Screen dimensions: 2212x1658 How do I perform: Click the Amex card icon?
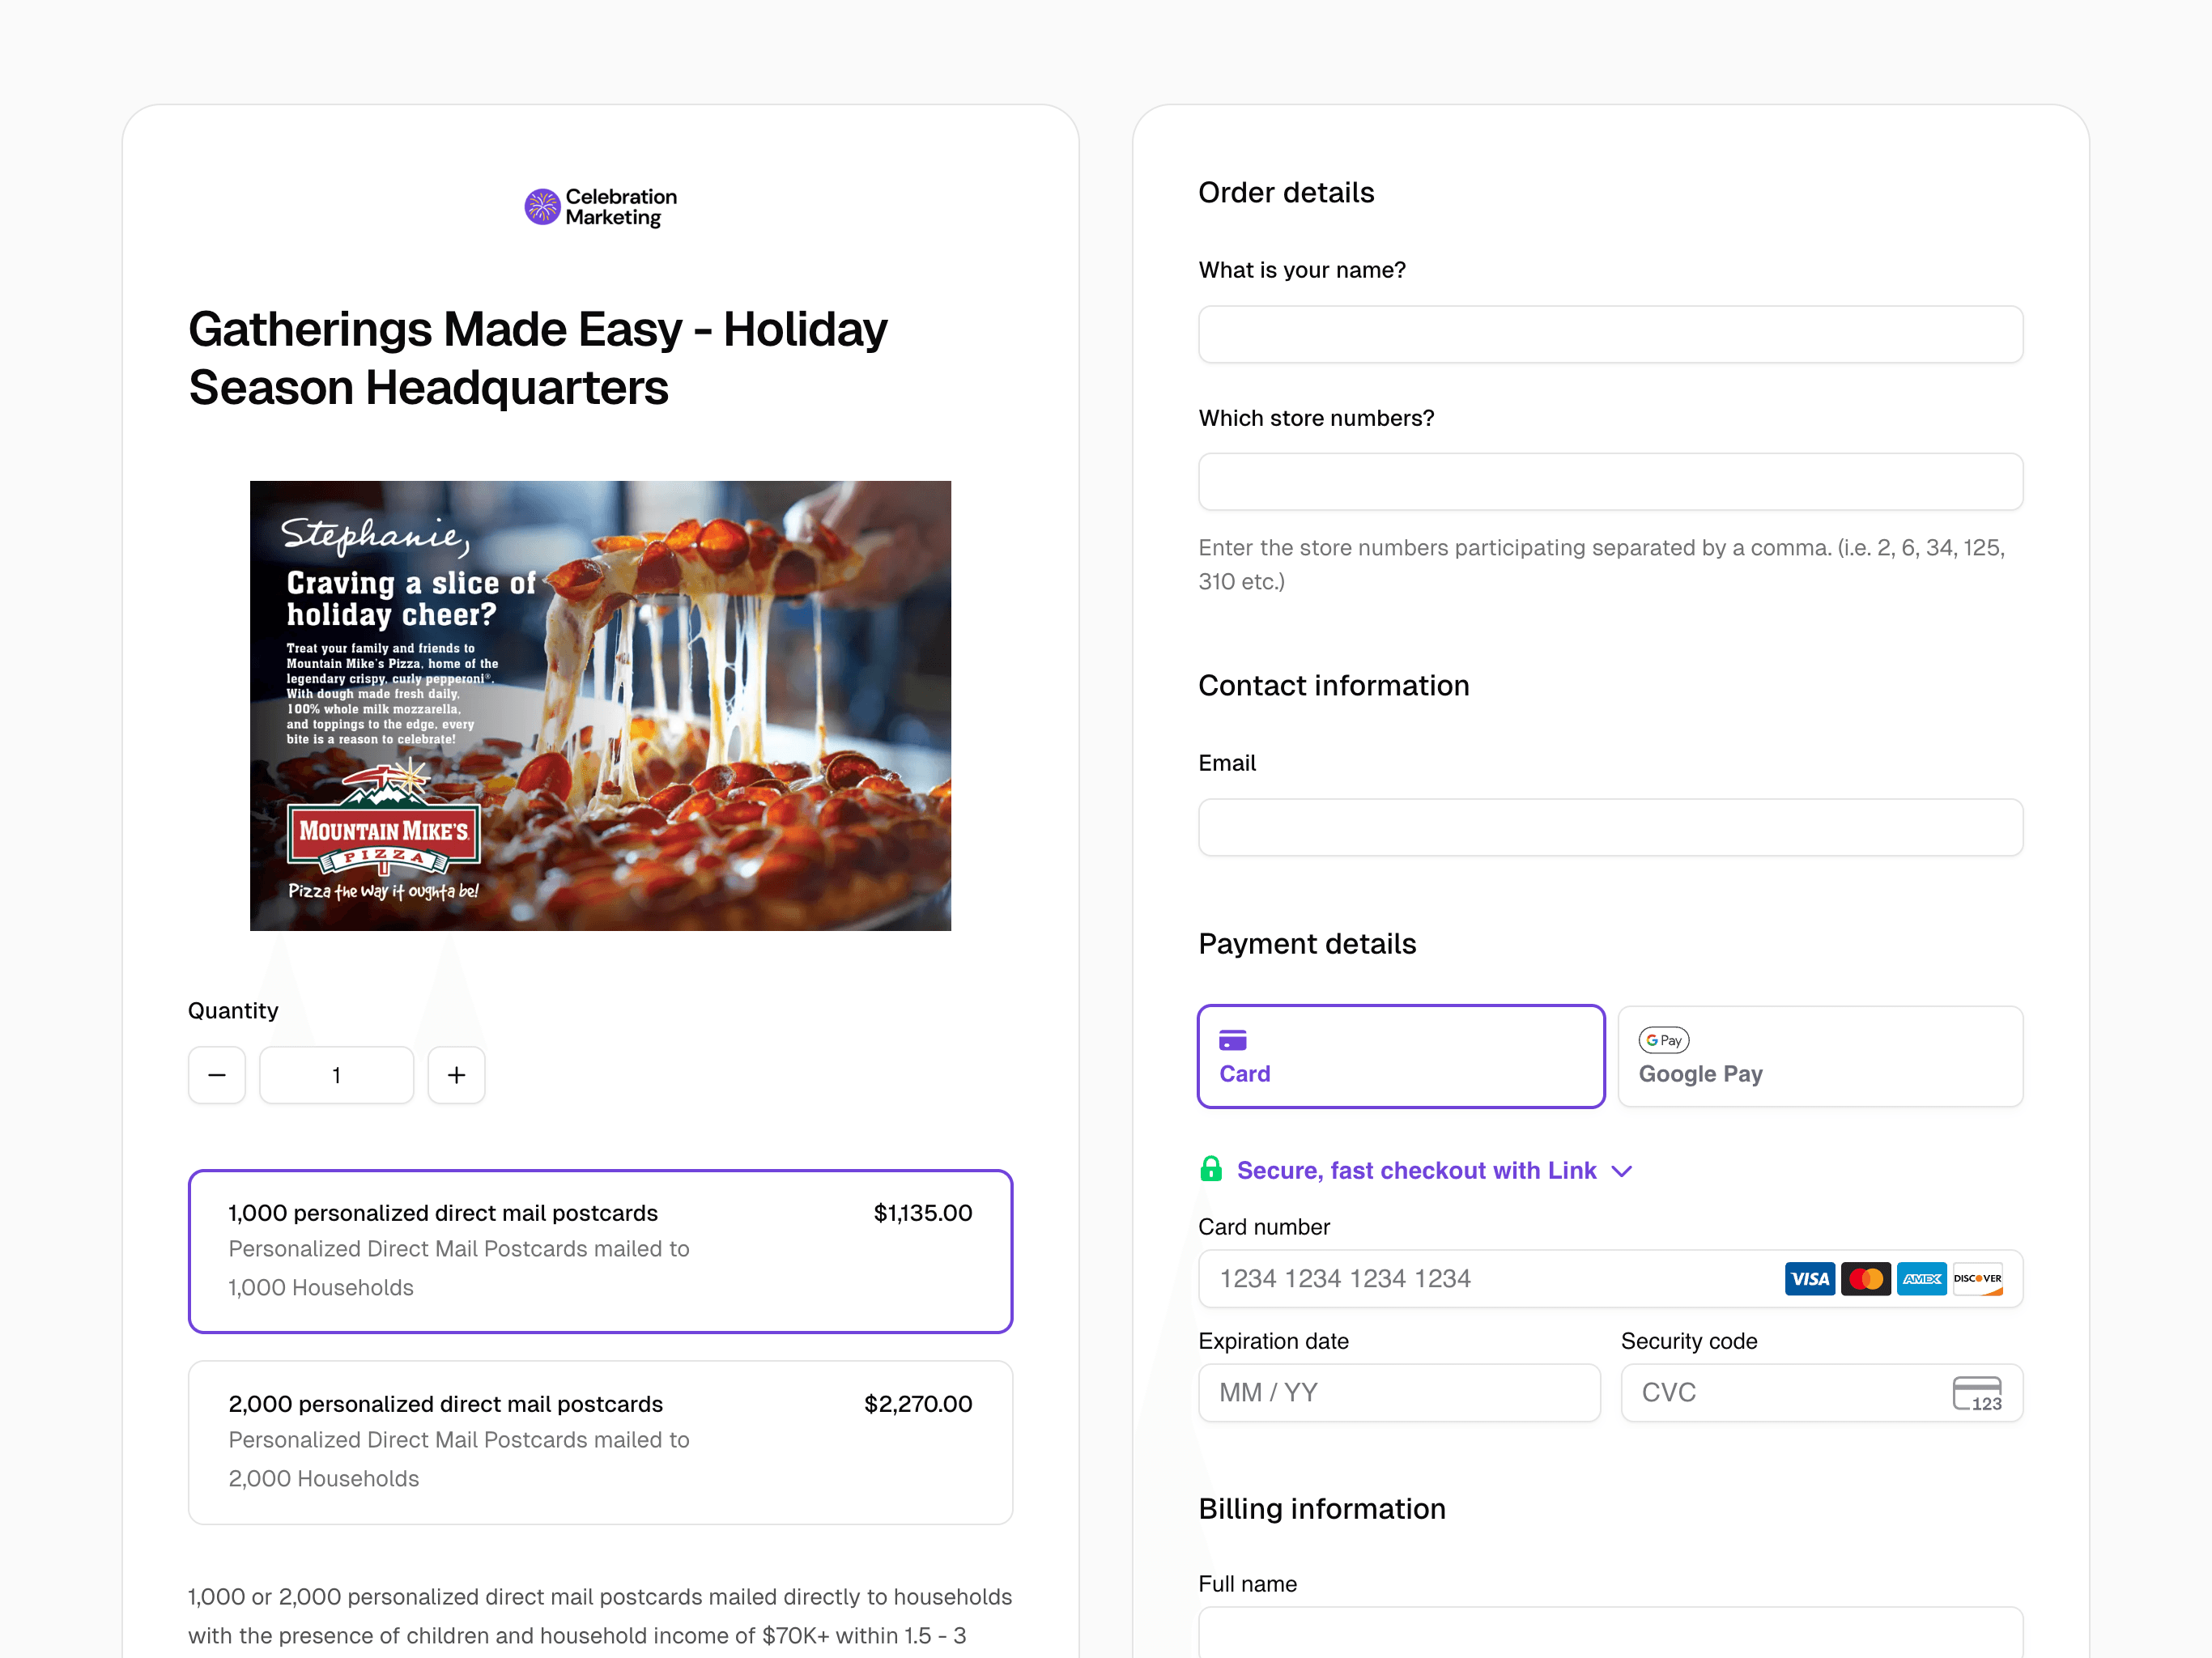(1921, 1278)
